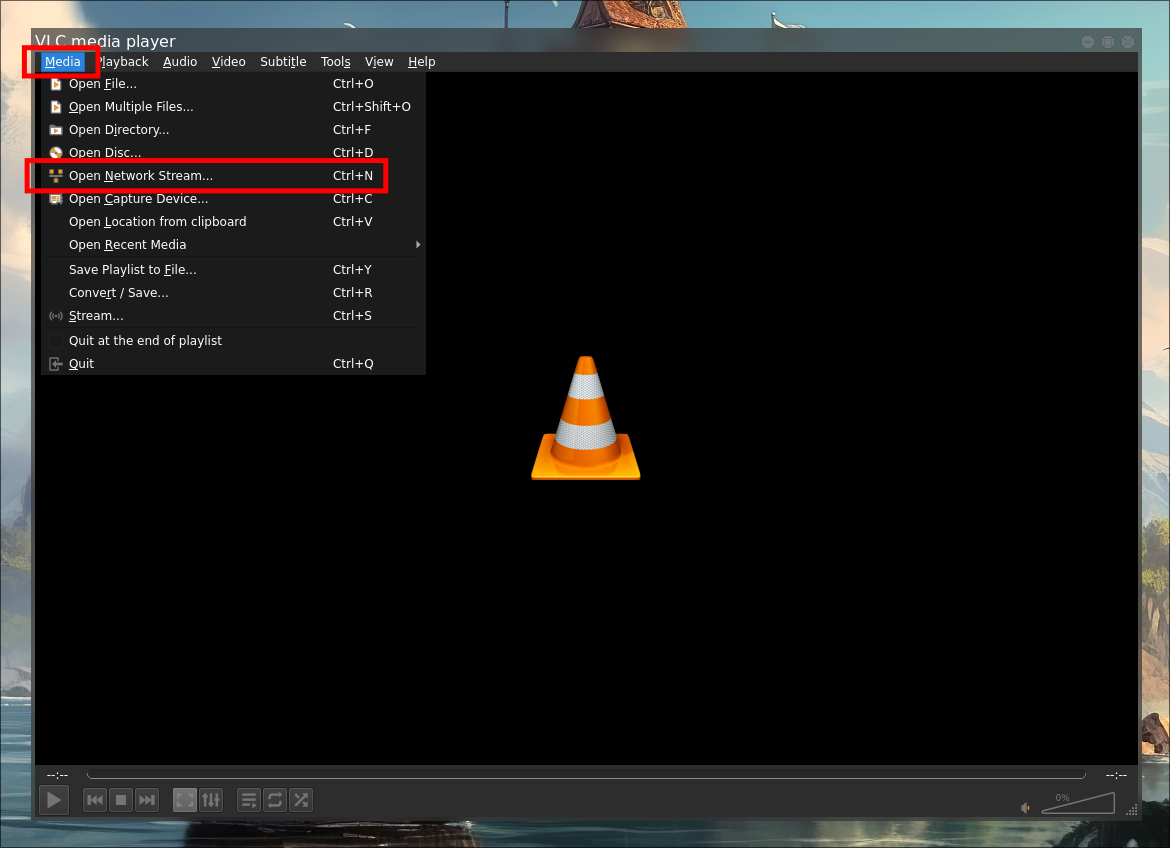The image size is (1170, 848).
Task: Toggle the playlist view
Action: (249, 800)
